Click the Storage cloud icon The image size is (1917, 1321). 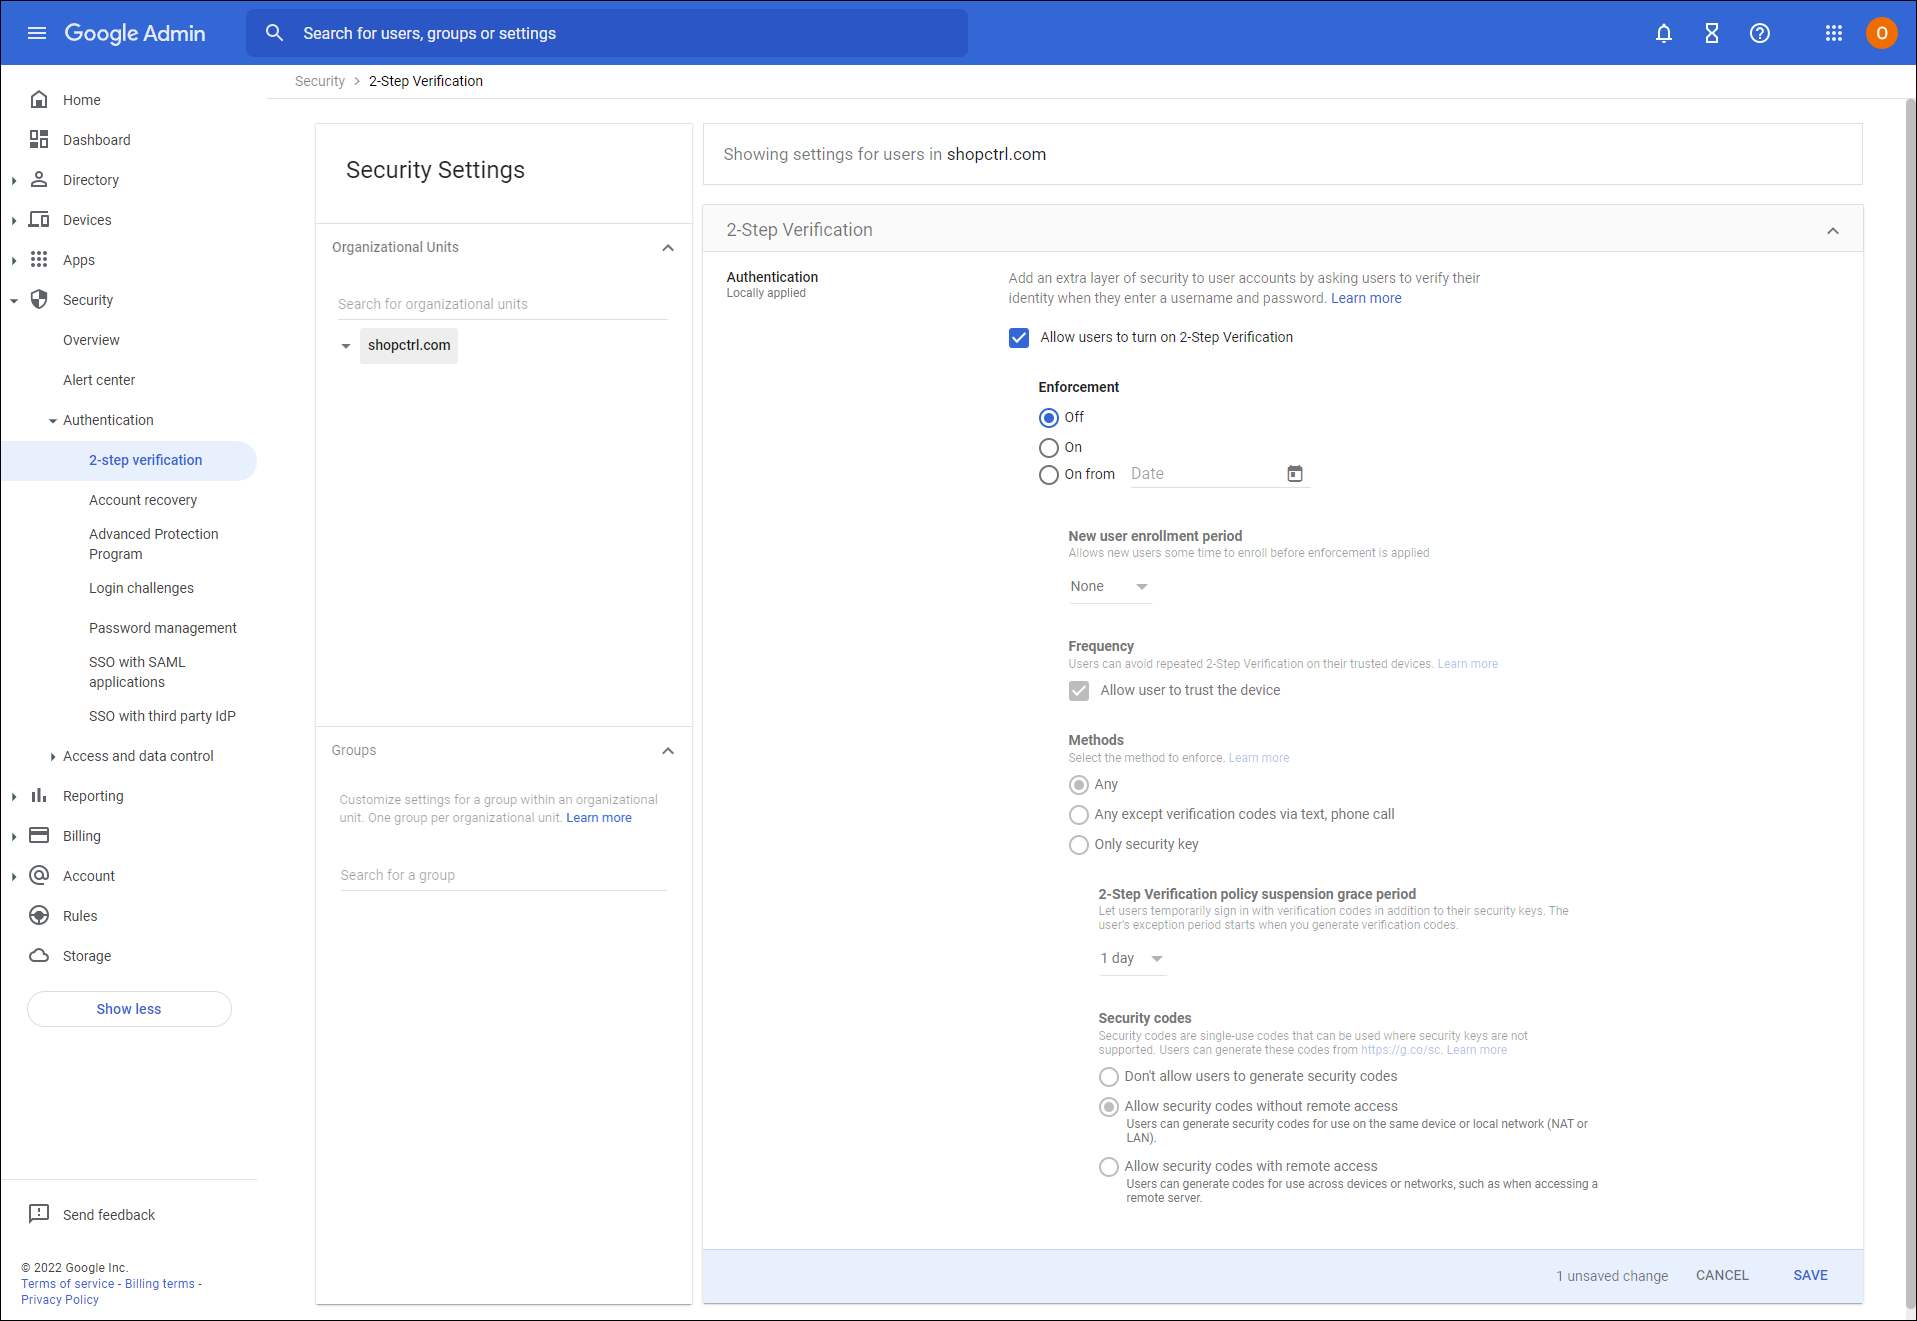pos(39,955)
